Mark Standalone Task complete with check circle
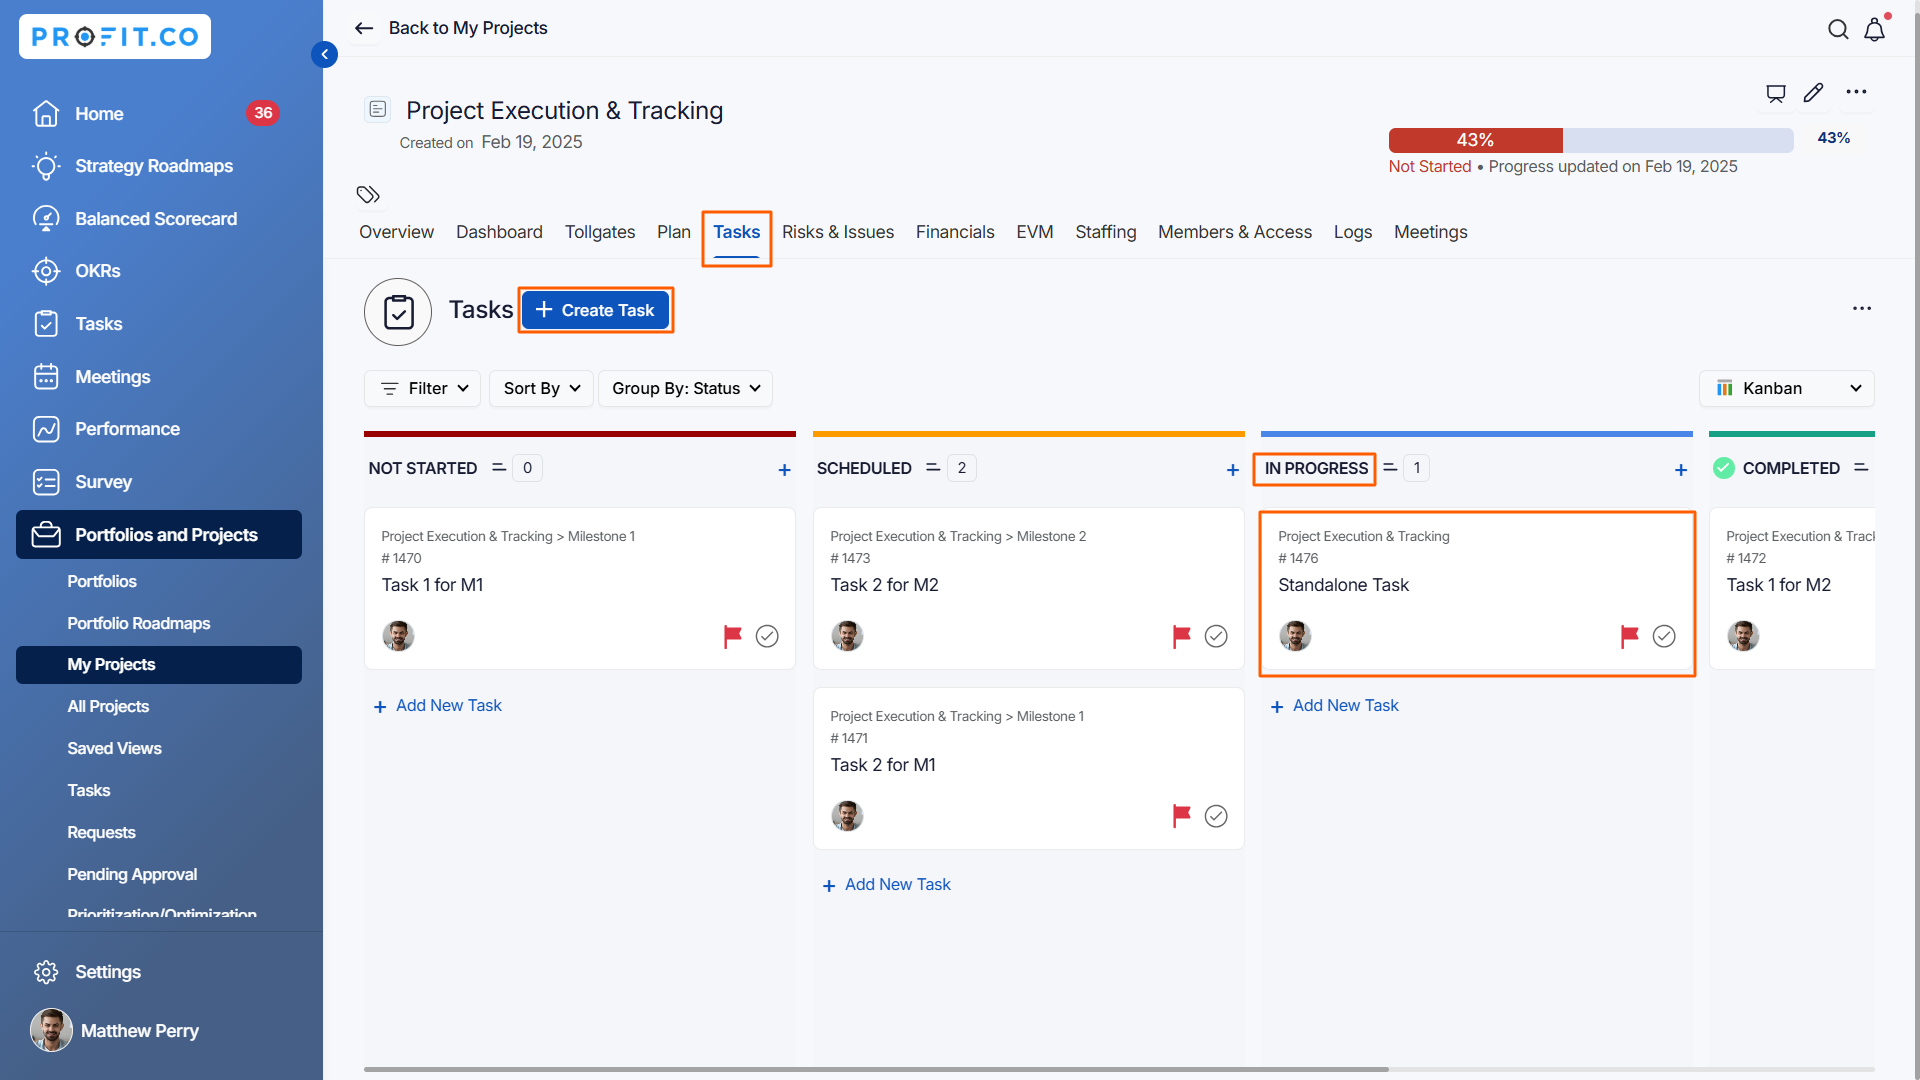 pyautogui.click(x=1664, y=636)
